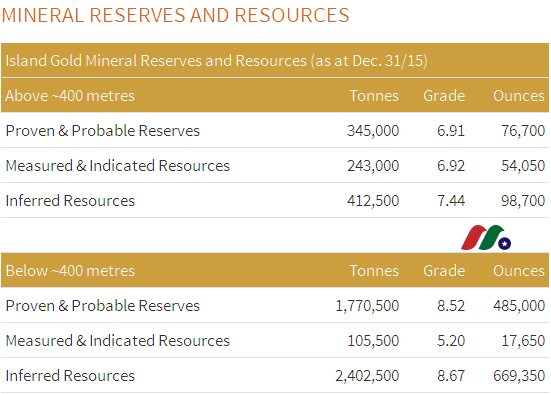Select the 2,402,500 tonnes inferred value
This screenshot has width=551, height=394.
(367, 376)
